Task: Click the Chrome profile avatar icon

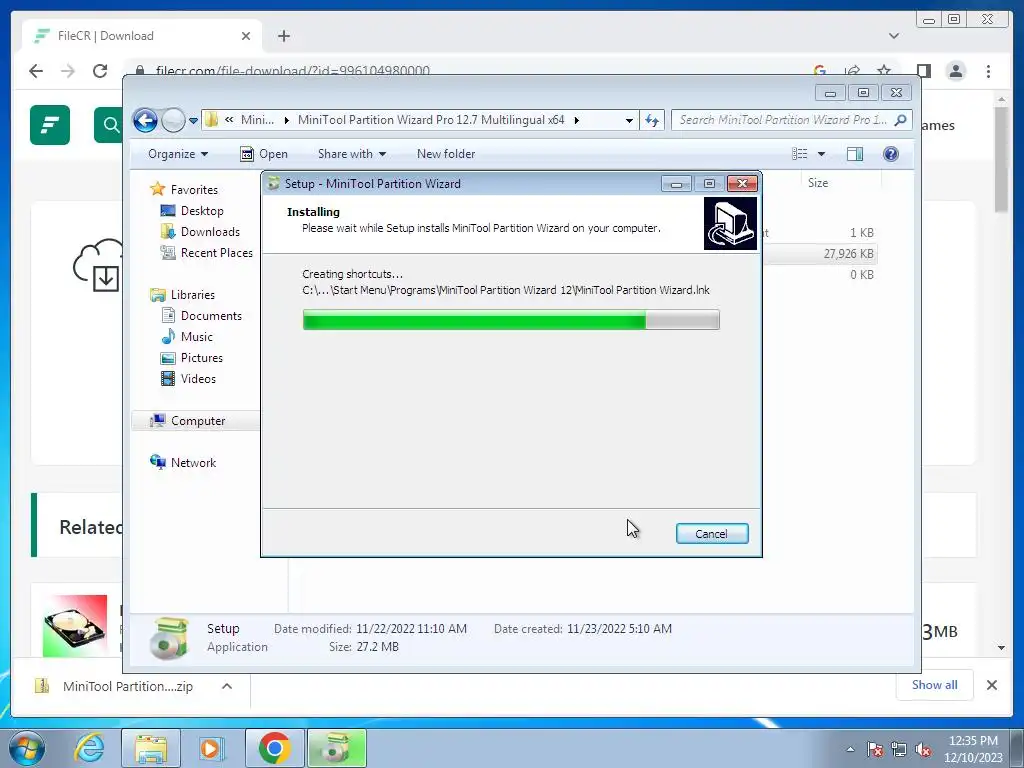Action: [x=956, y=71]
